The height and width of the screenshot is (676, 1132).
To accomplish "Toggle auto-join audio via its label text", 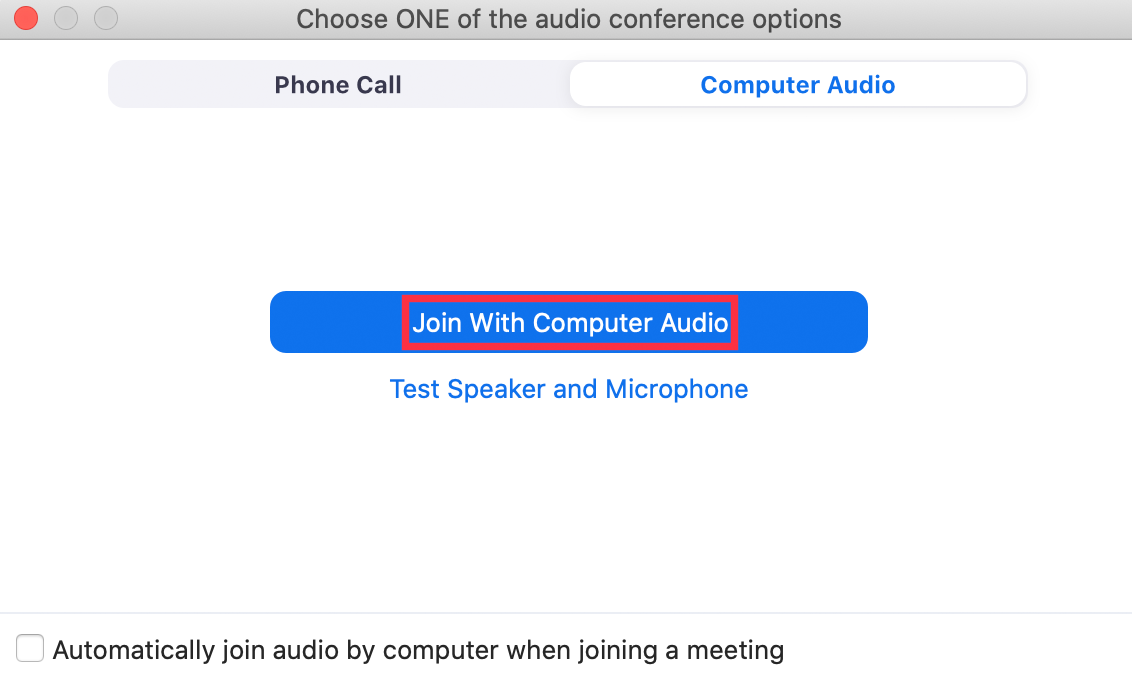I will [x=418, y=650].
